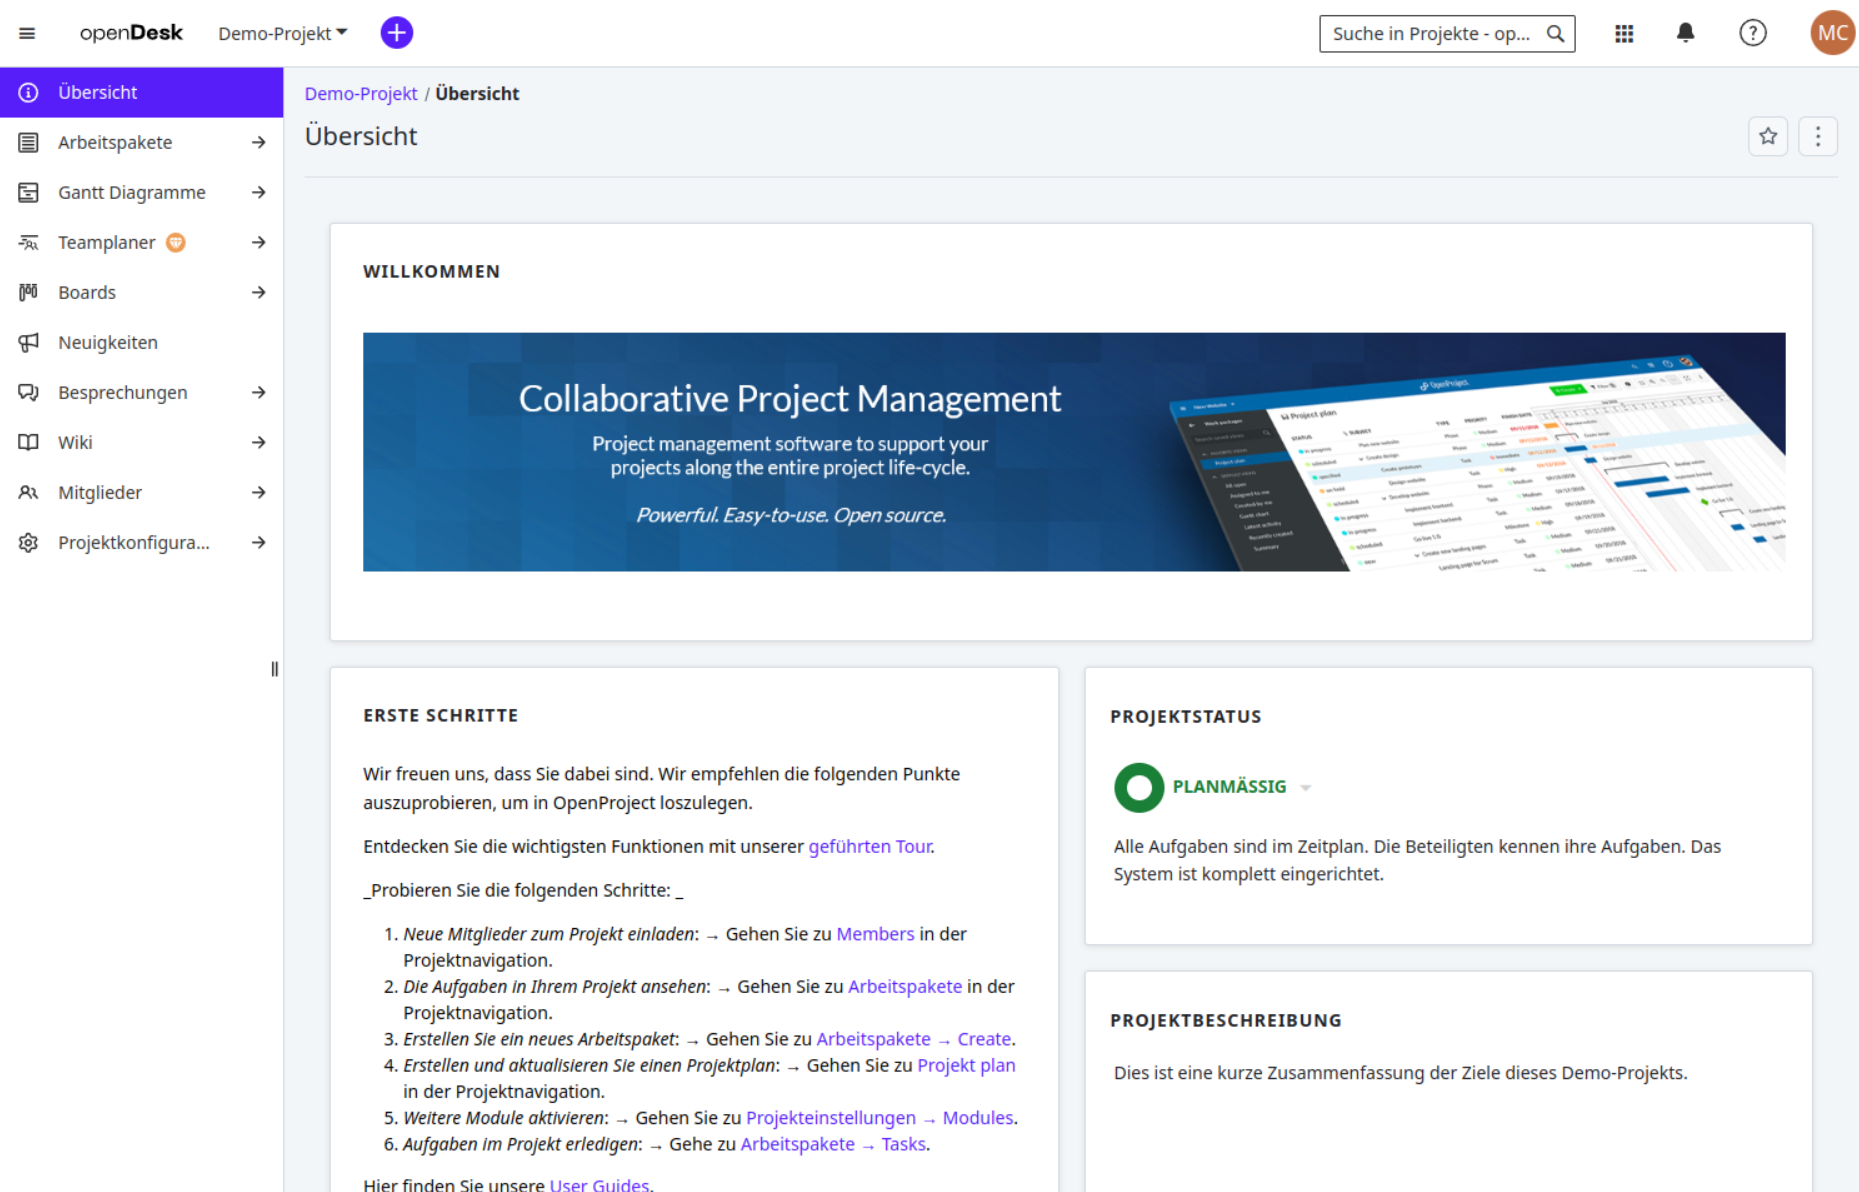Click the search magnifier icon
1859x1192 pixels.
click(1555, 33)
